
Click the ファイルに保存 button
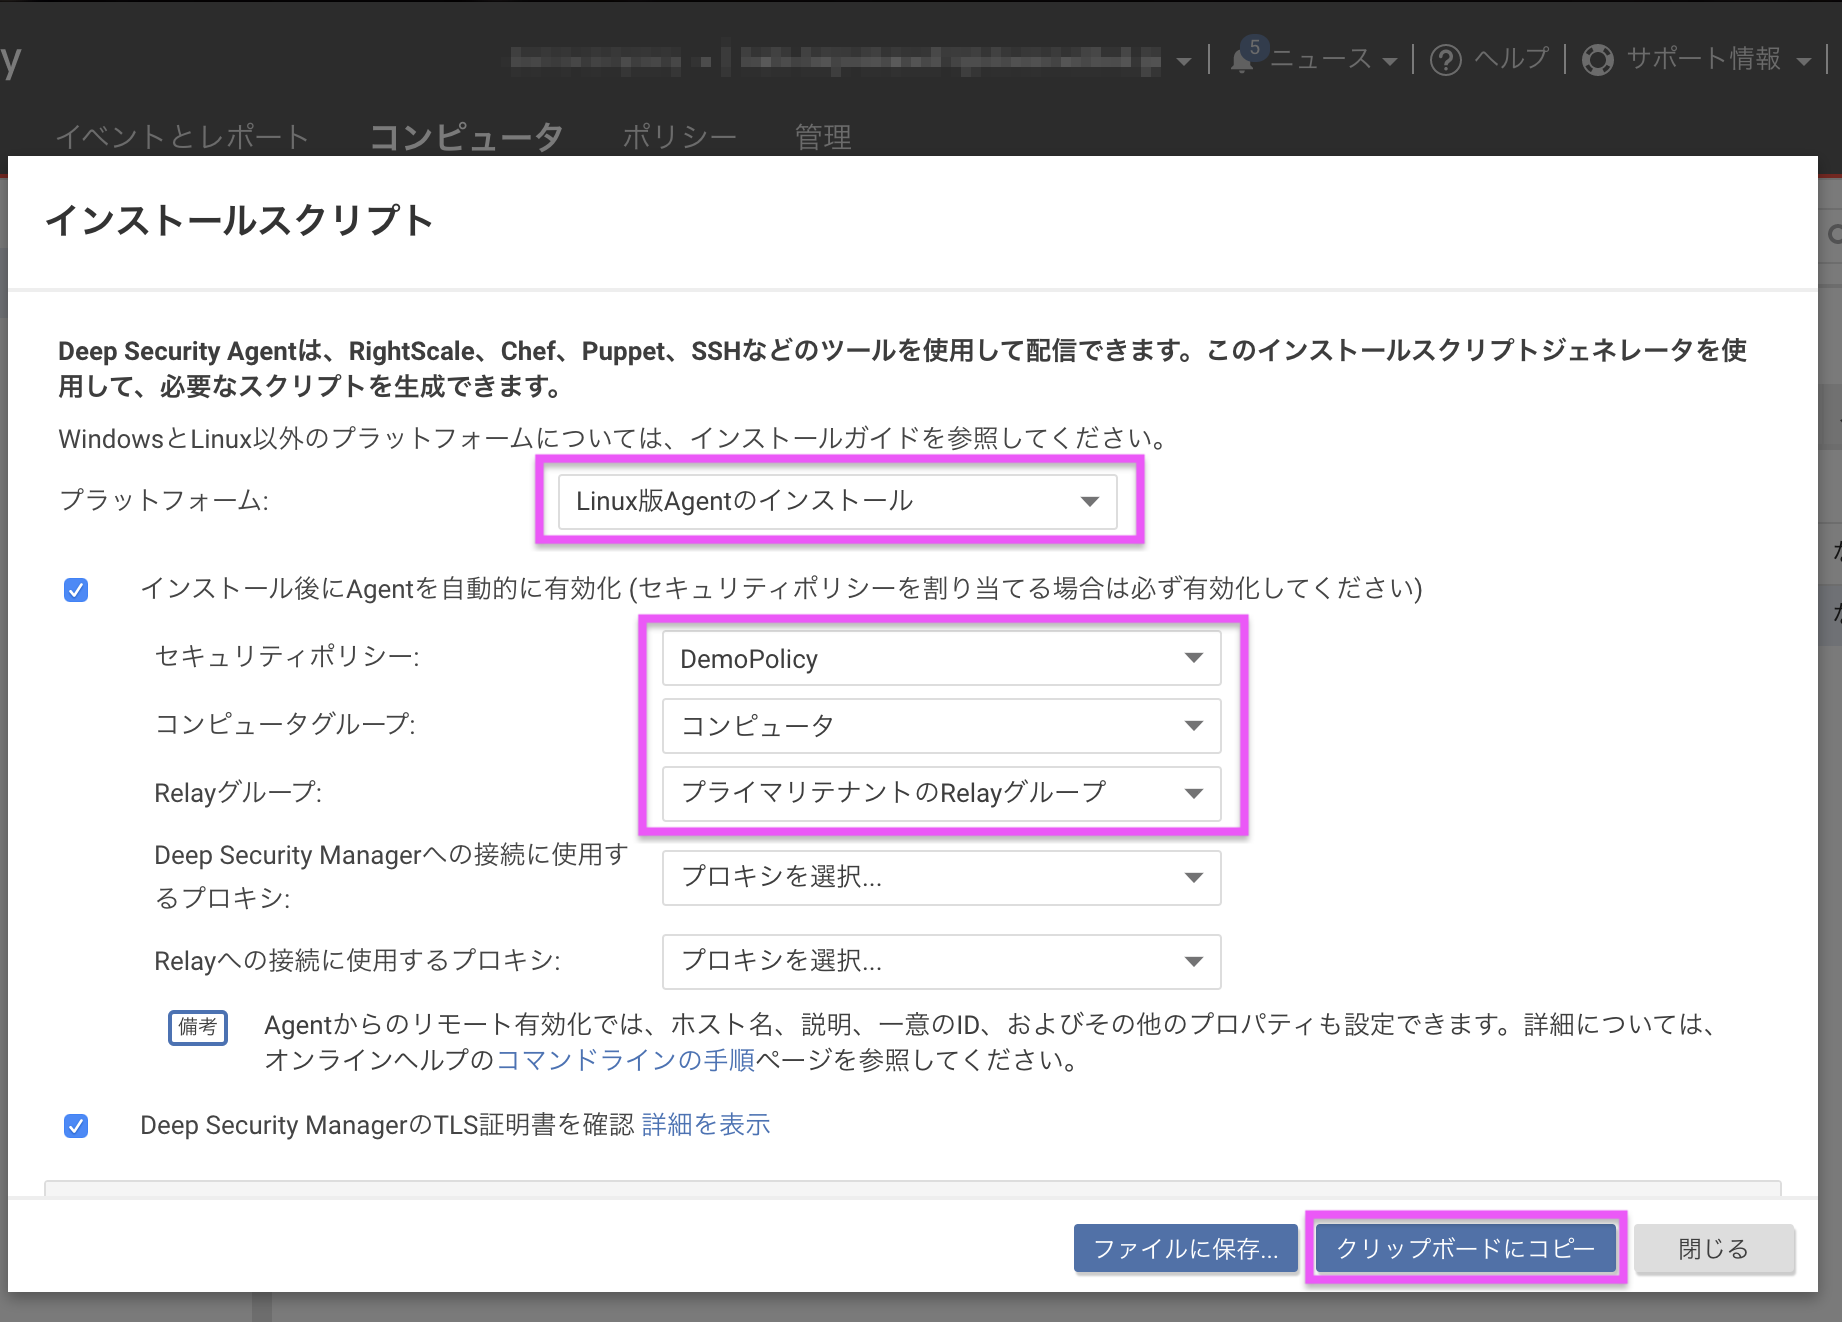[1185, 1248]
